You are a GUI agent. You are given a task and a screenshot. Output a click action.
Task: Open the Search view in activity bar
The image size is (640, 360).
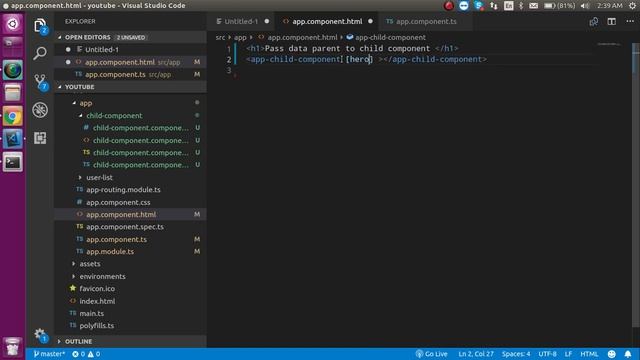(40, 53)
